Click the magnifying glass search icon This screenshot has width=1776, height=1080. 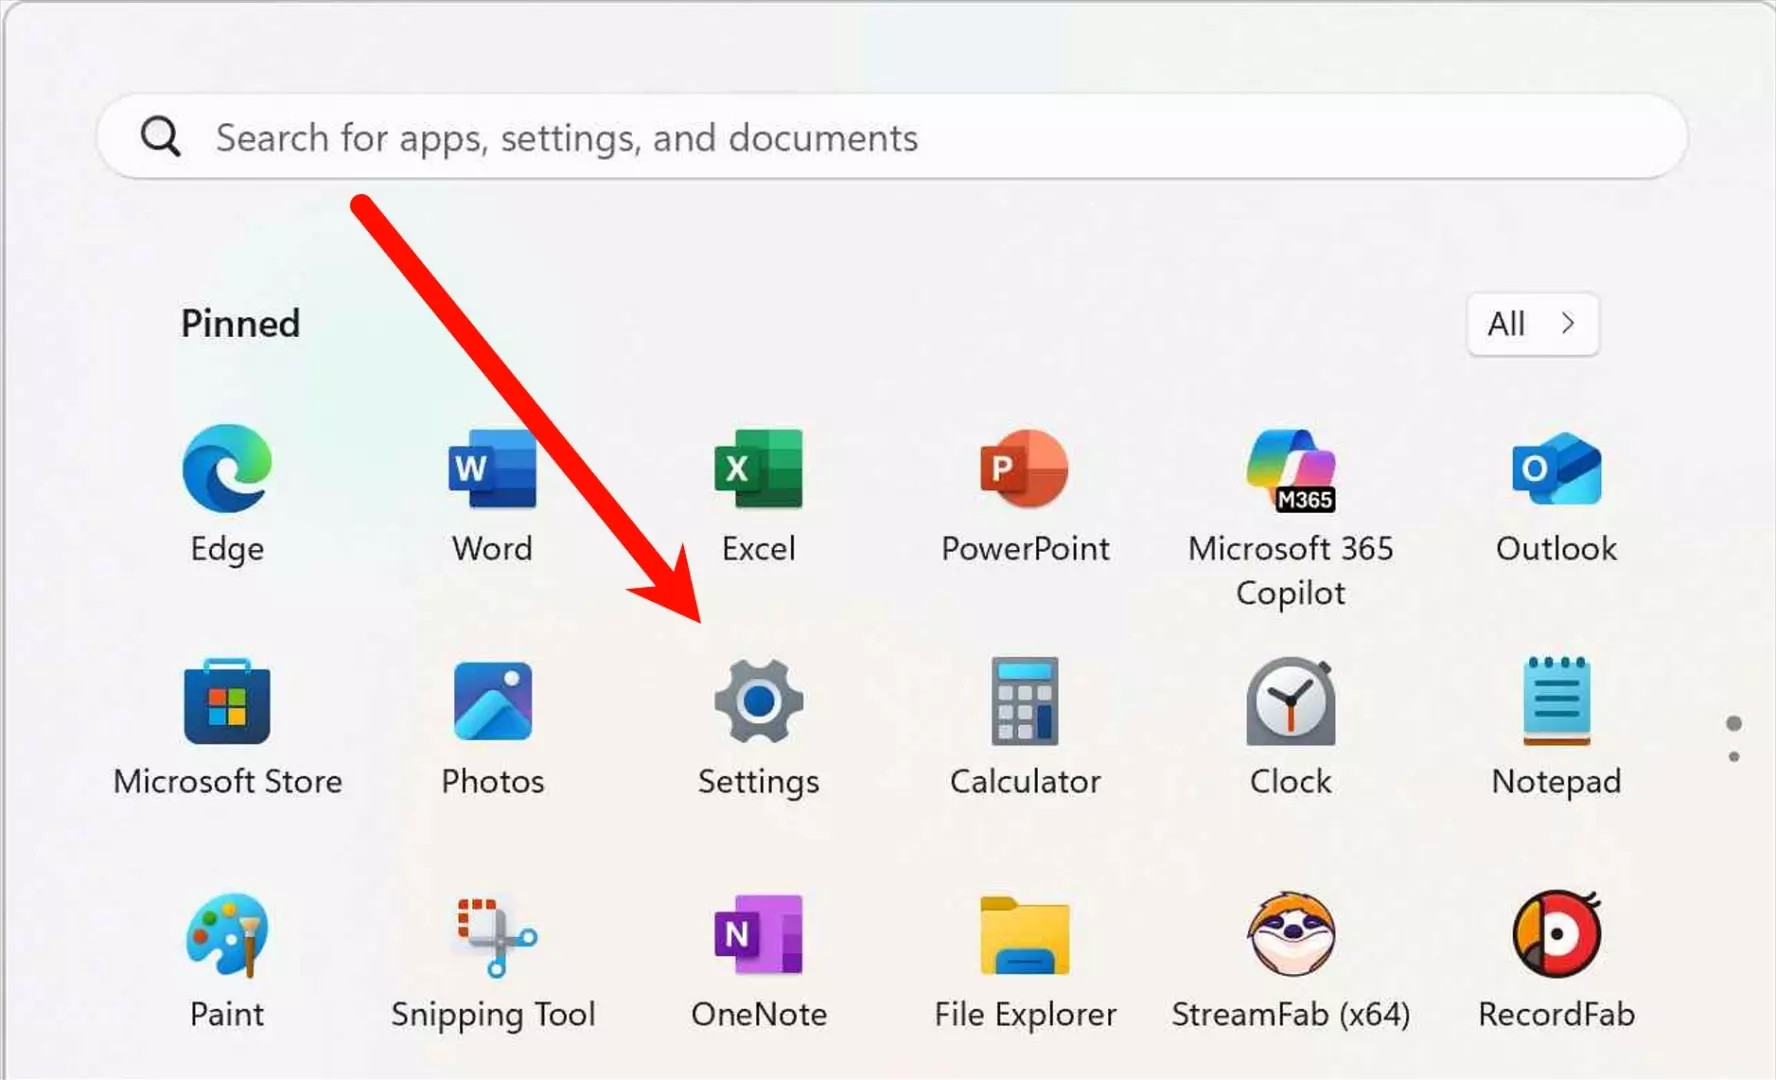coord(160,137)
